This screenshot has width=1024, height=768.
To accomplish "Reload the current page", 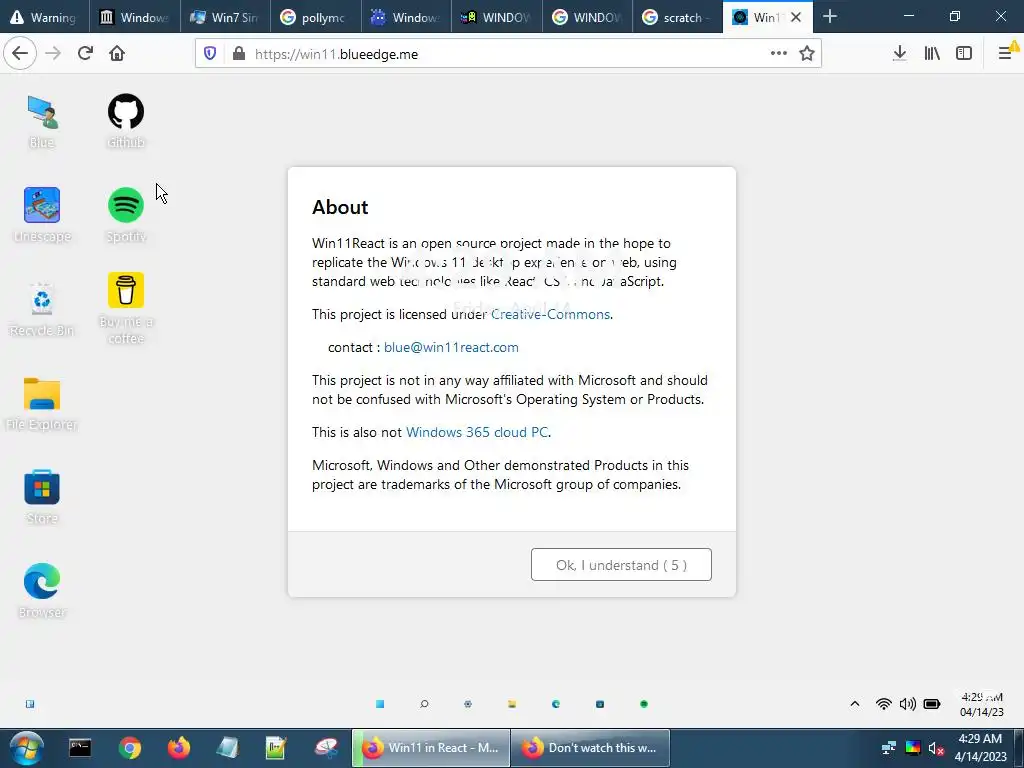I will (86, 54).
